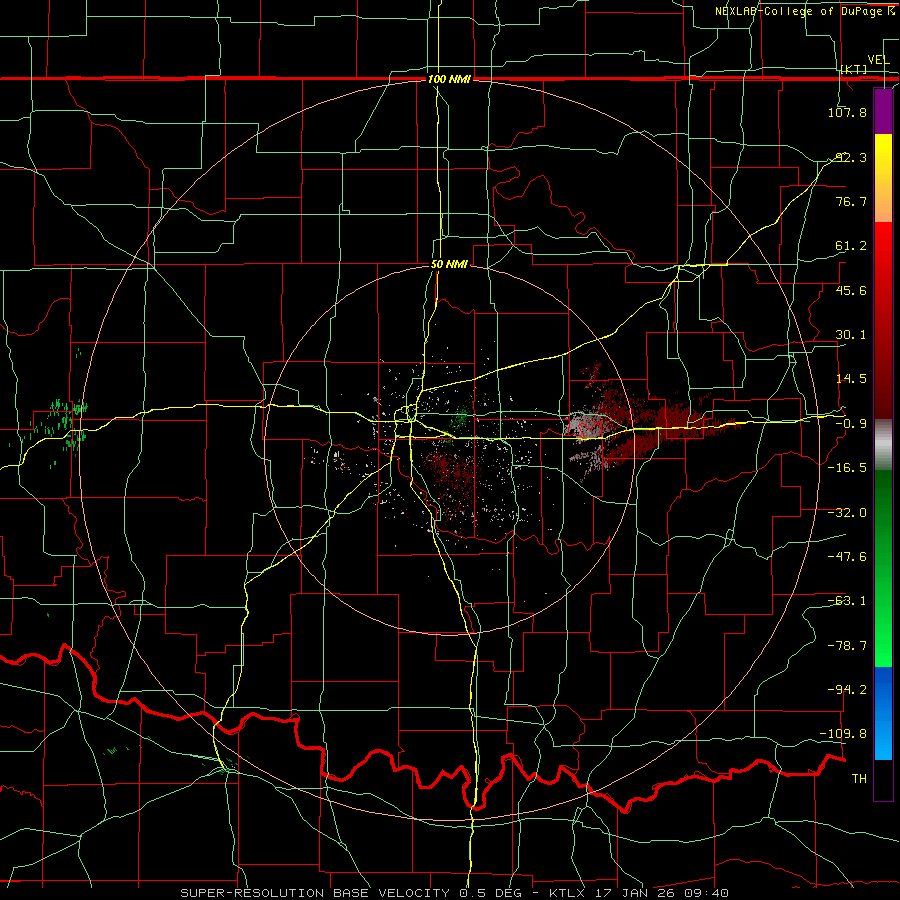
Task: Pick the purple segment of velocity color bar
Action: click(x=883, y=111)
